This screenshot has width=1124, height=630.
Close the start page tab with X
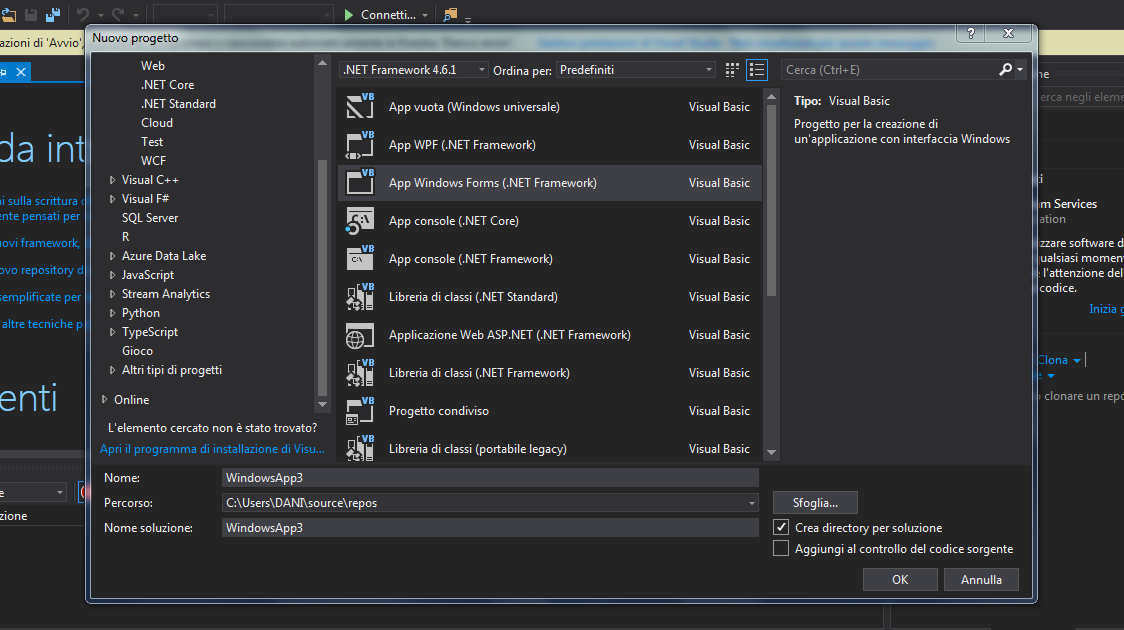point(21,72)
